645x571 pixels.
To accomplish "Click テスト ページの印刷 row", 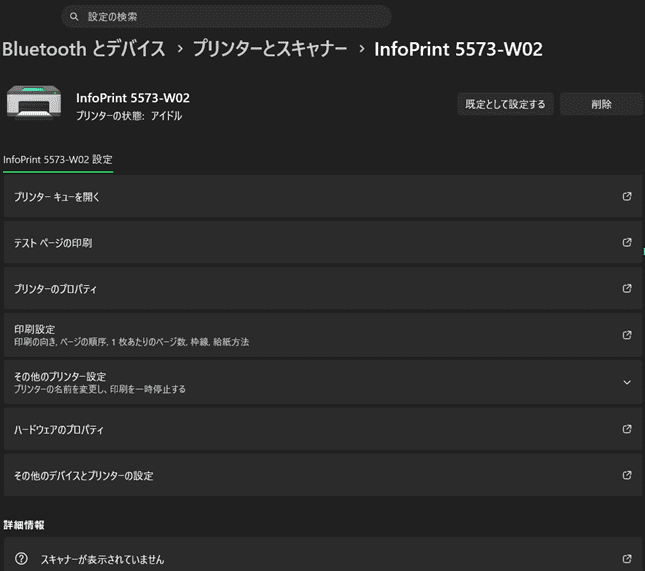I will [323, 243].
